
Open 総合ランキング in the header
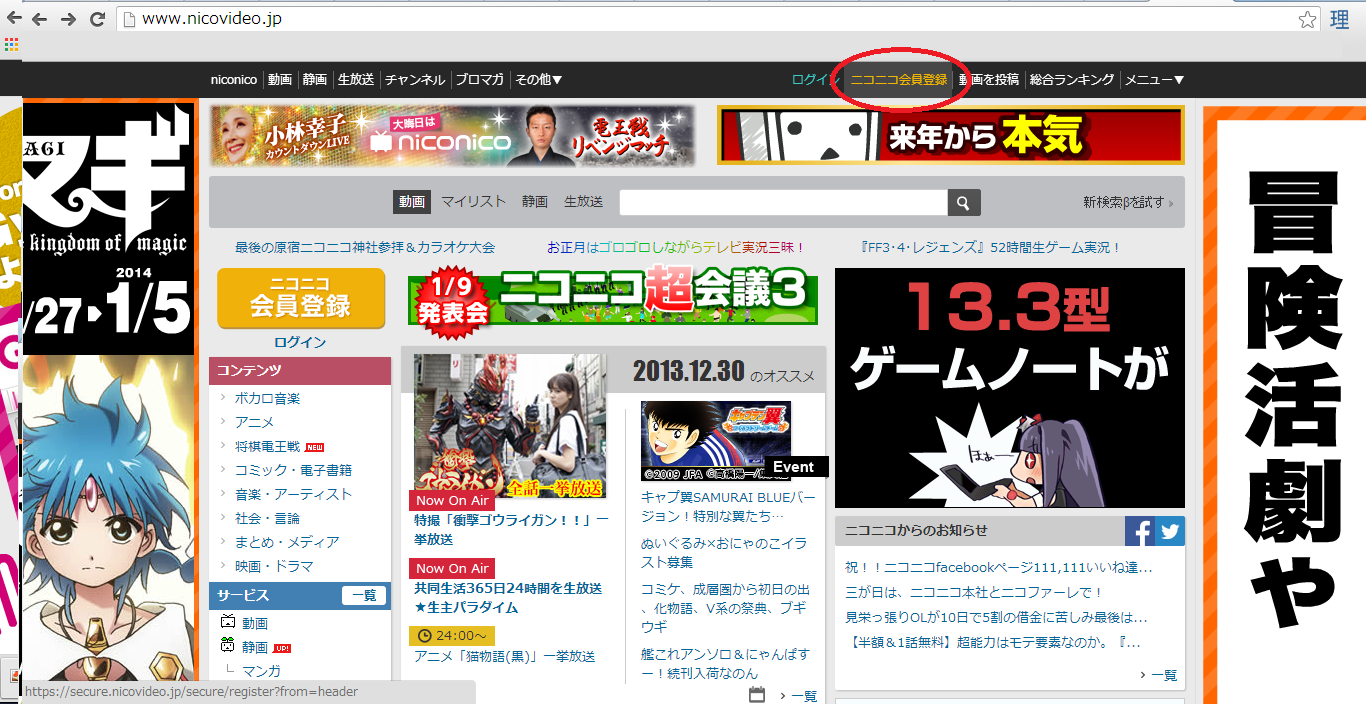pyautogui.click(x=1072, y=80)
